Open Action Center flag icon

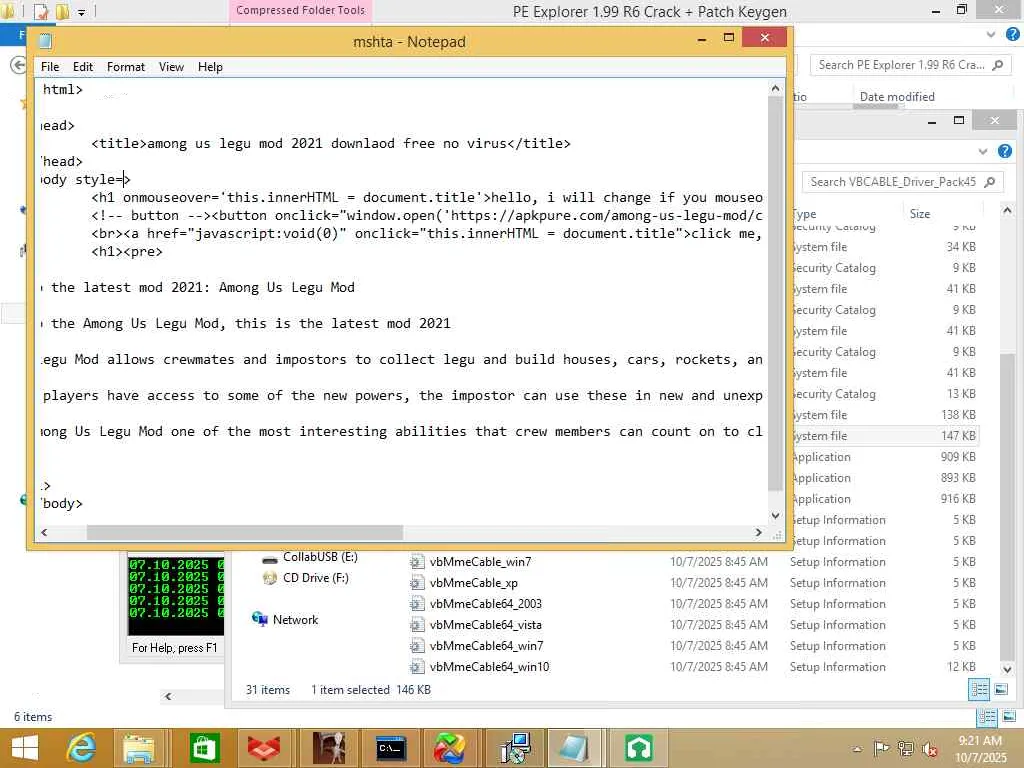[x=881, y=748]
